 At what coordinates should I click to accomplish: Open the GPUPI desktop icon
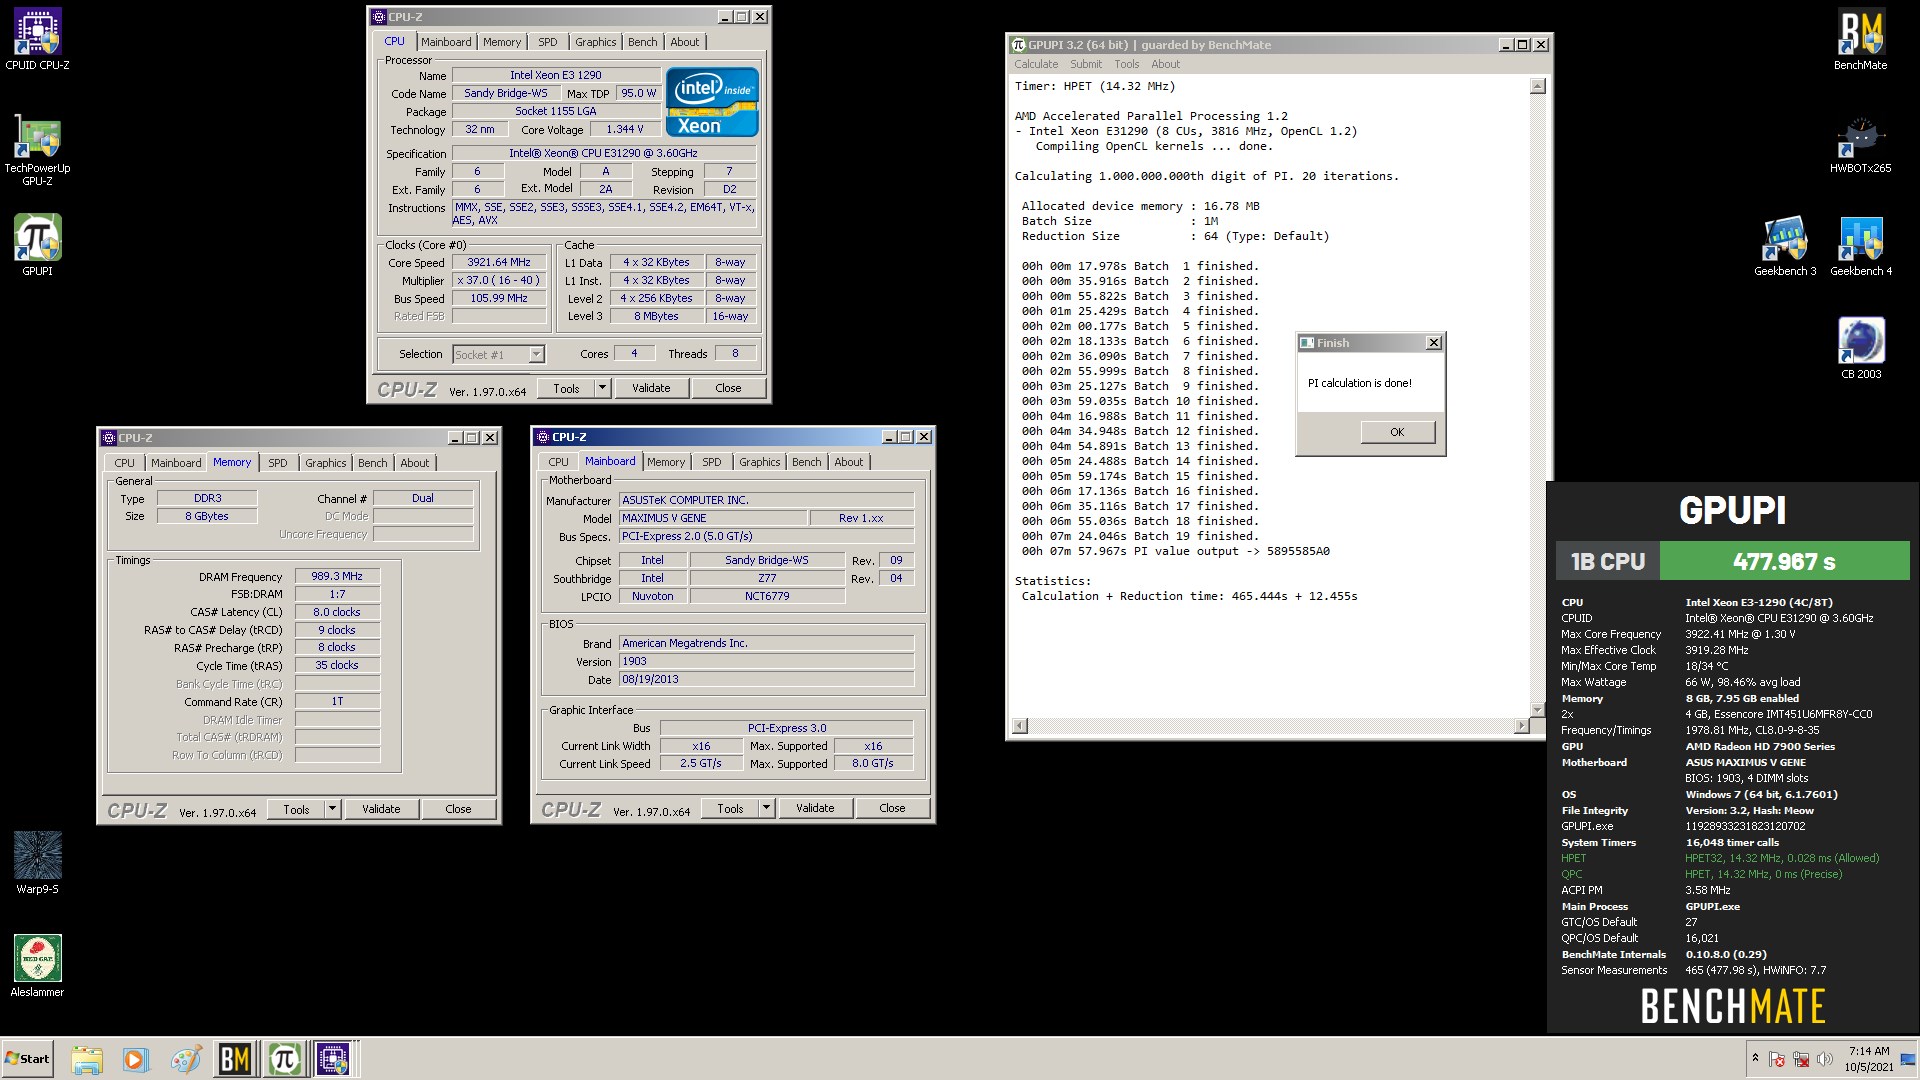pos(37,246)
